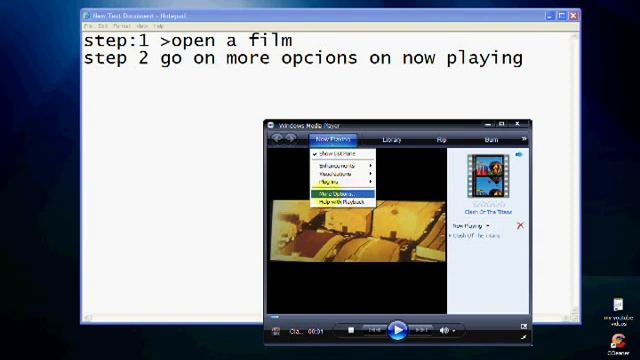Click the Media Player forward arrow
This screenshot has width=640, height=360.
[x=291, y=139]
